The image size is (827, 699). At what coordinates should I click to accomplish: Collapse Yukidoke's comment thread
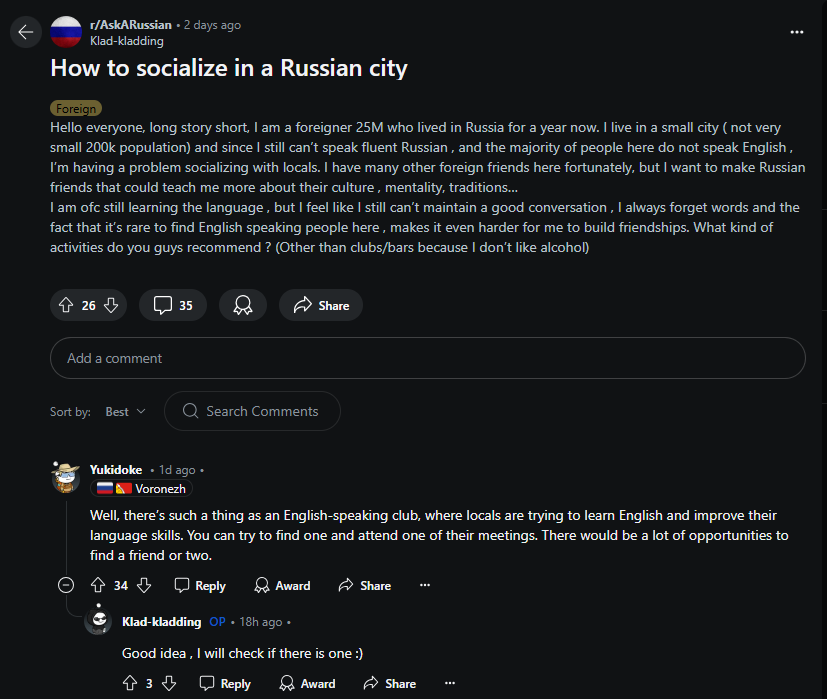click(x=66, y=586)
